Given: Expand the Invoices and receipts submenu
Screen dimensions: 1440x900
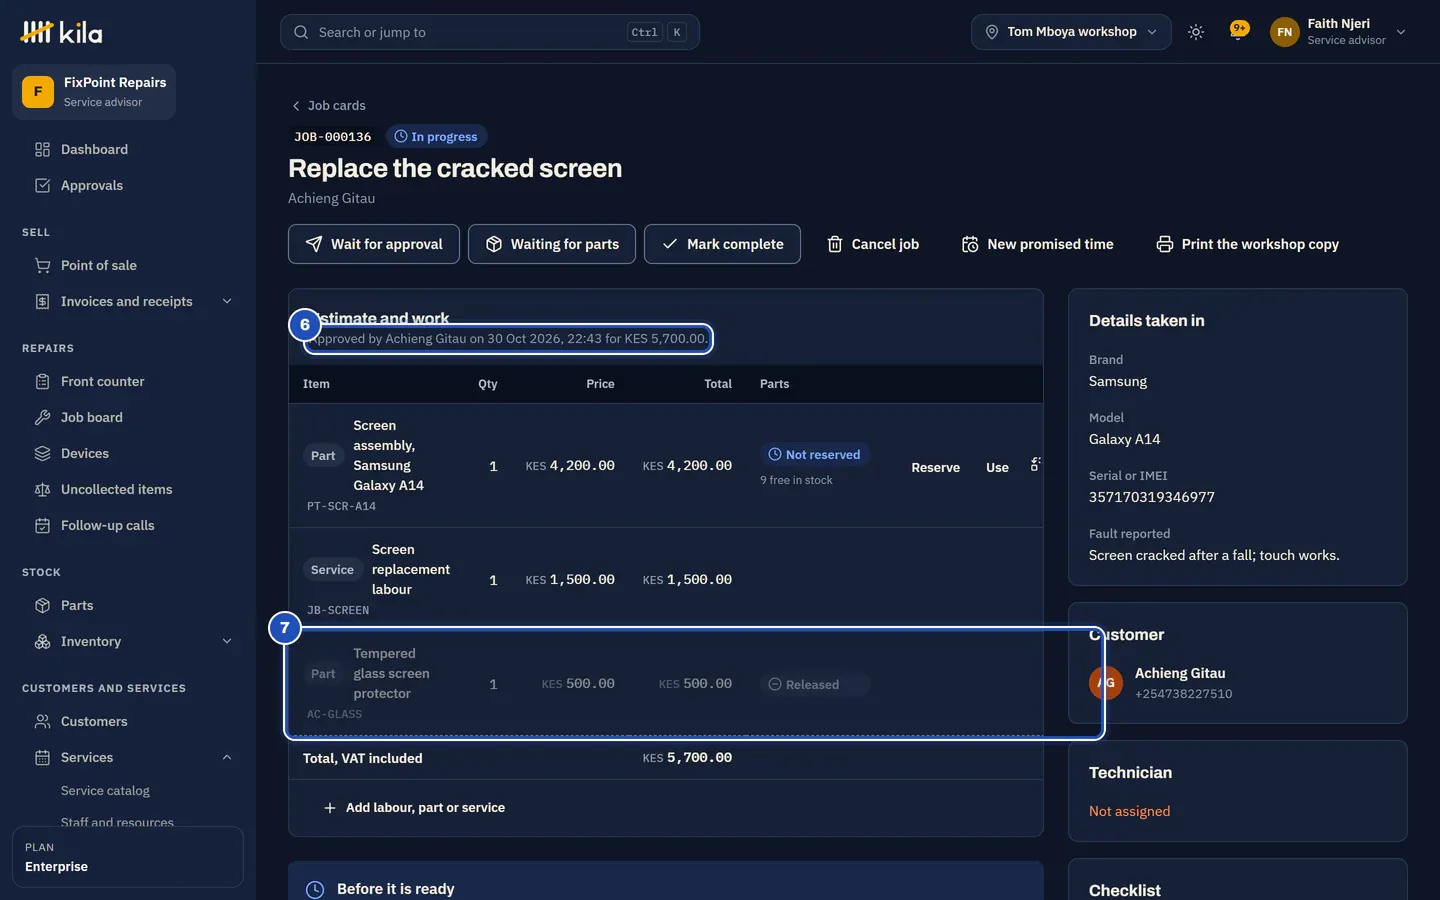Looking at the screenshot, I should click(x=227, y=301).
